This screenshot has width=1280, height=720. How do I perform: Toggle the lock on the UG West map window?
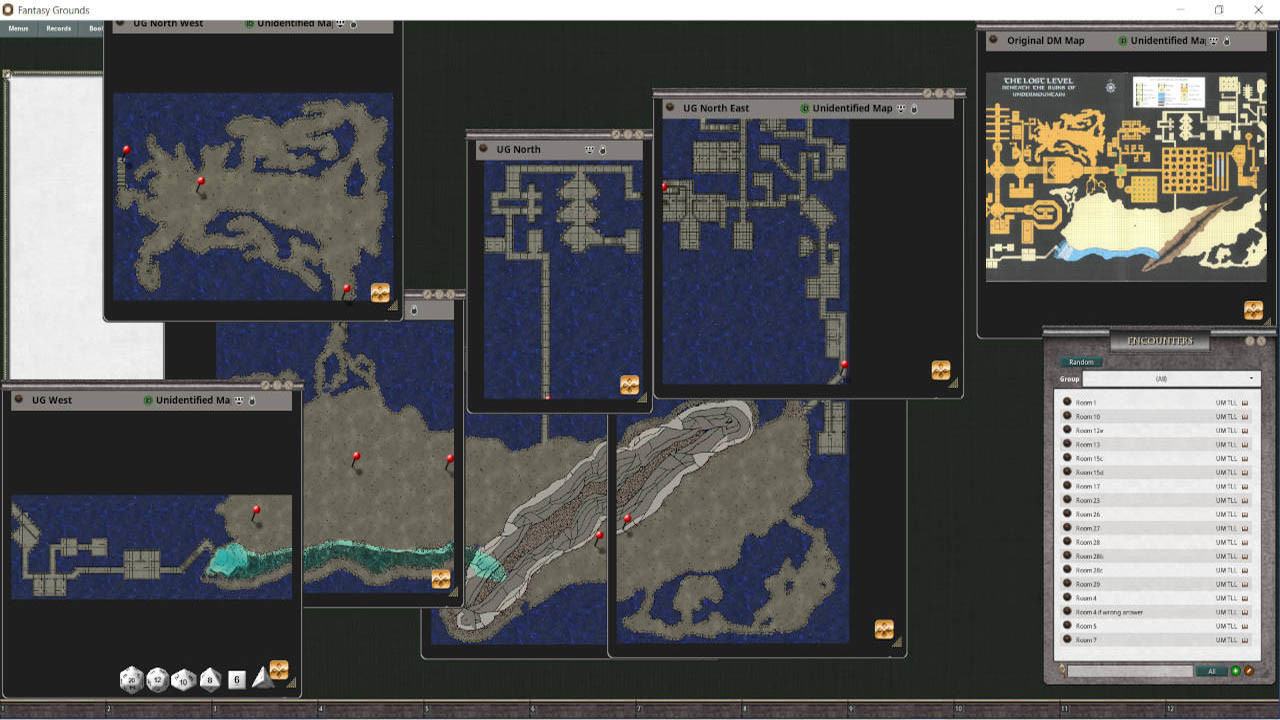tap(251, 400)
